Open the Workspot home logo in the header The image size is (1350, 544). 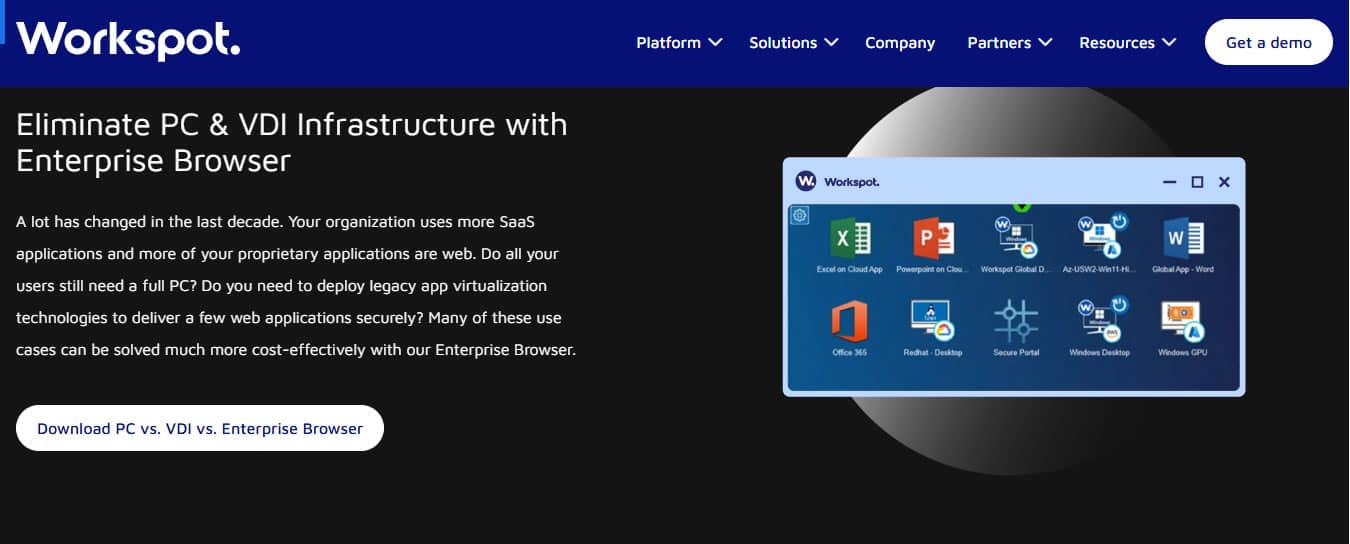(x=128, y=40)
